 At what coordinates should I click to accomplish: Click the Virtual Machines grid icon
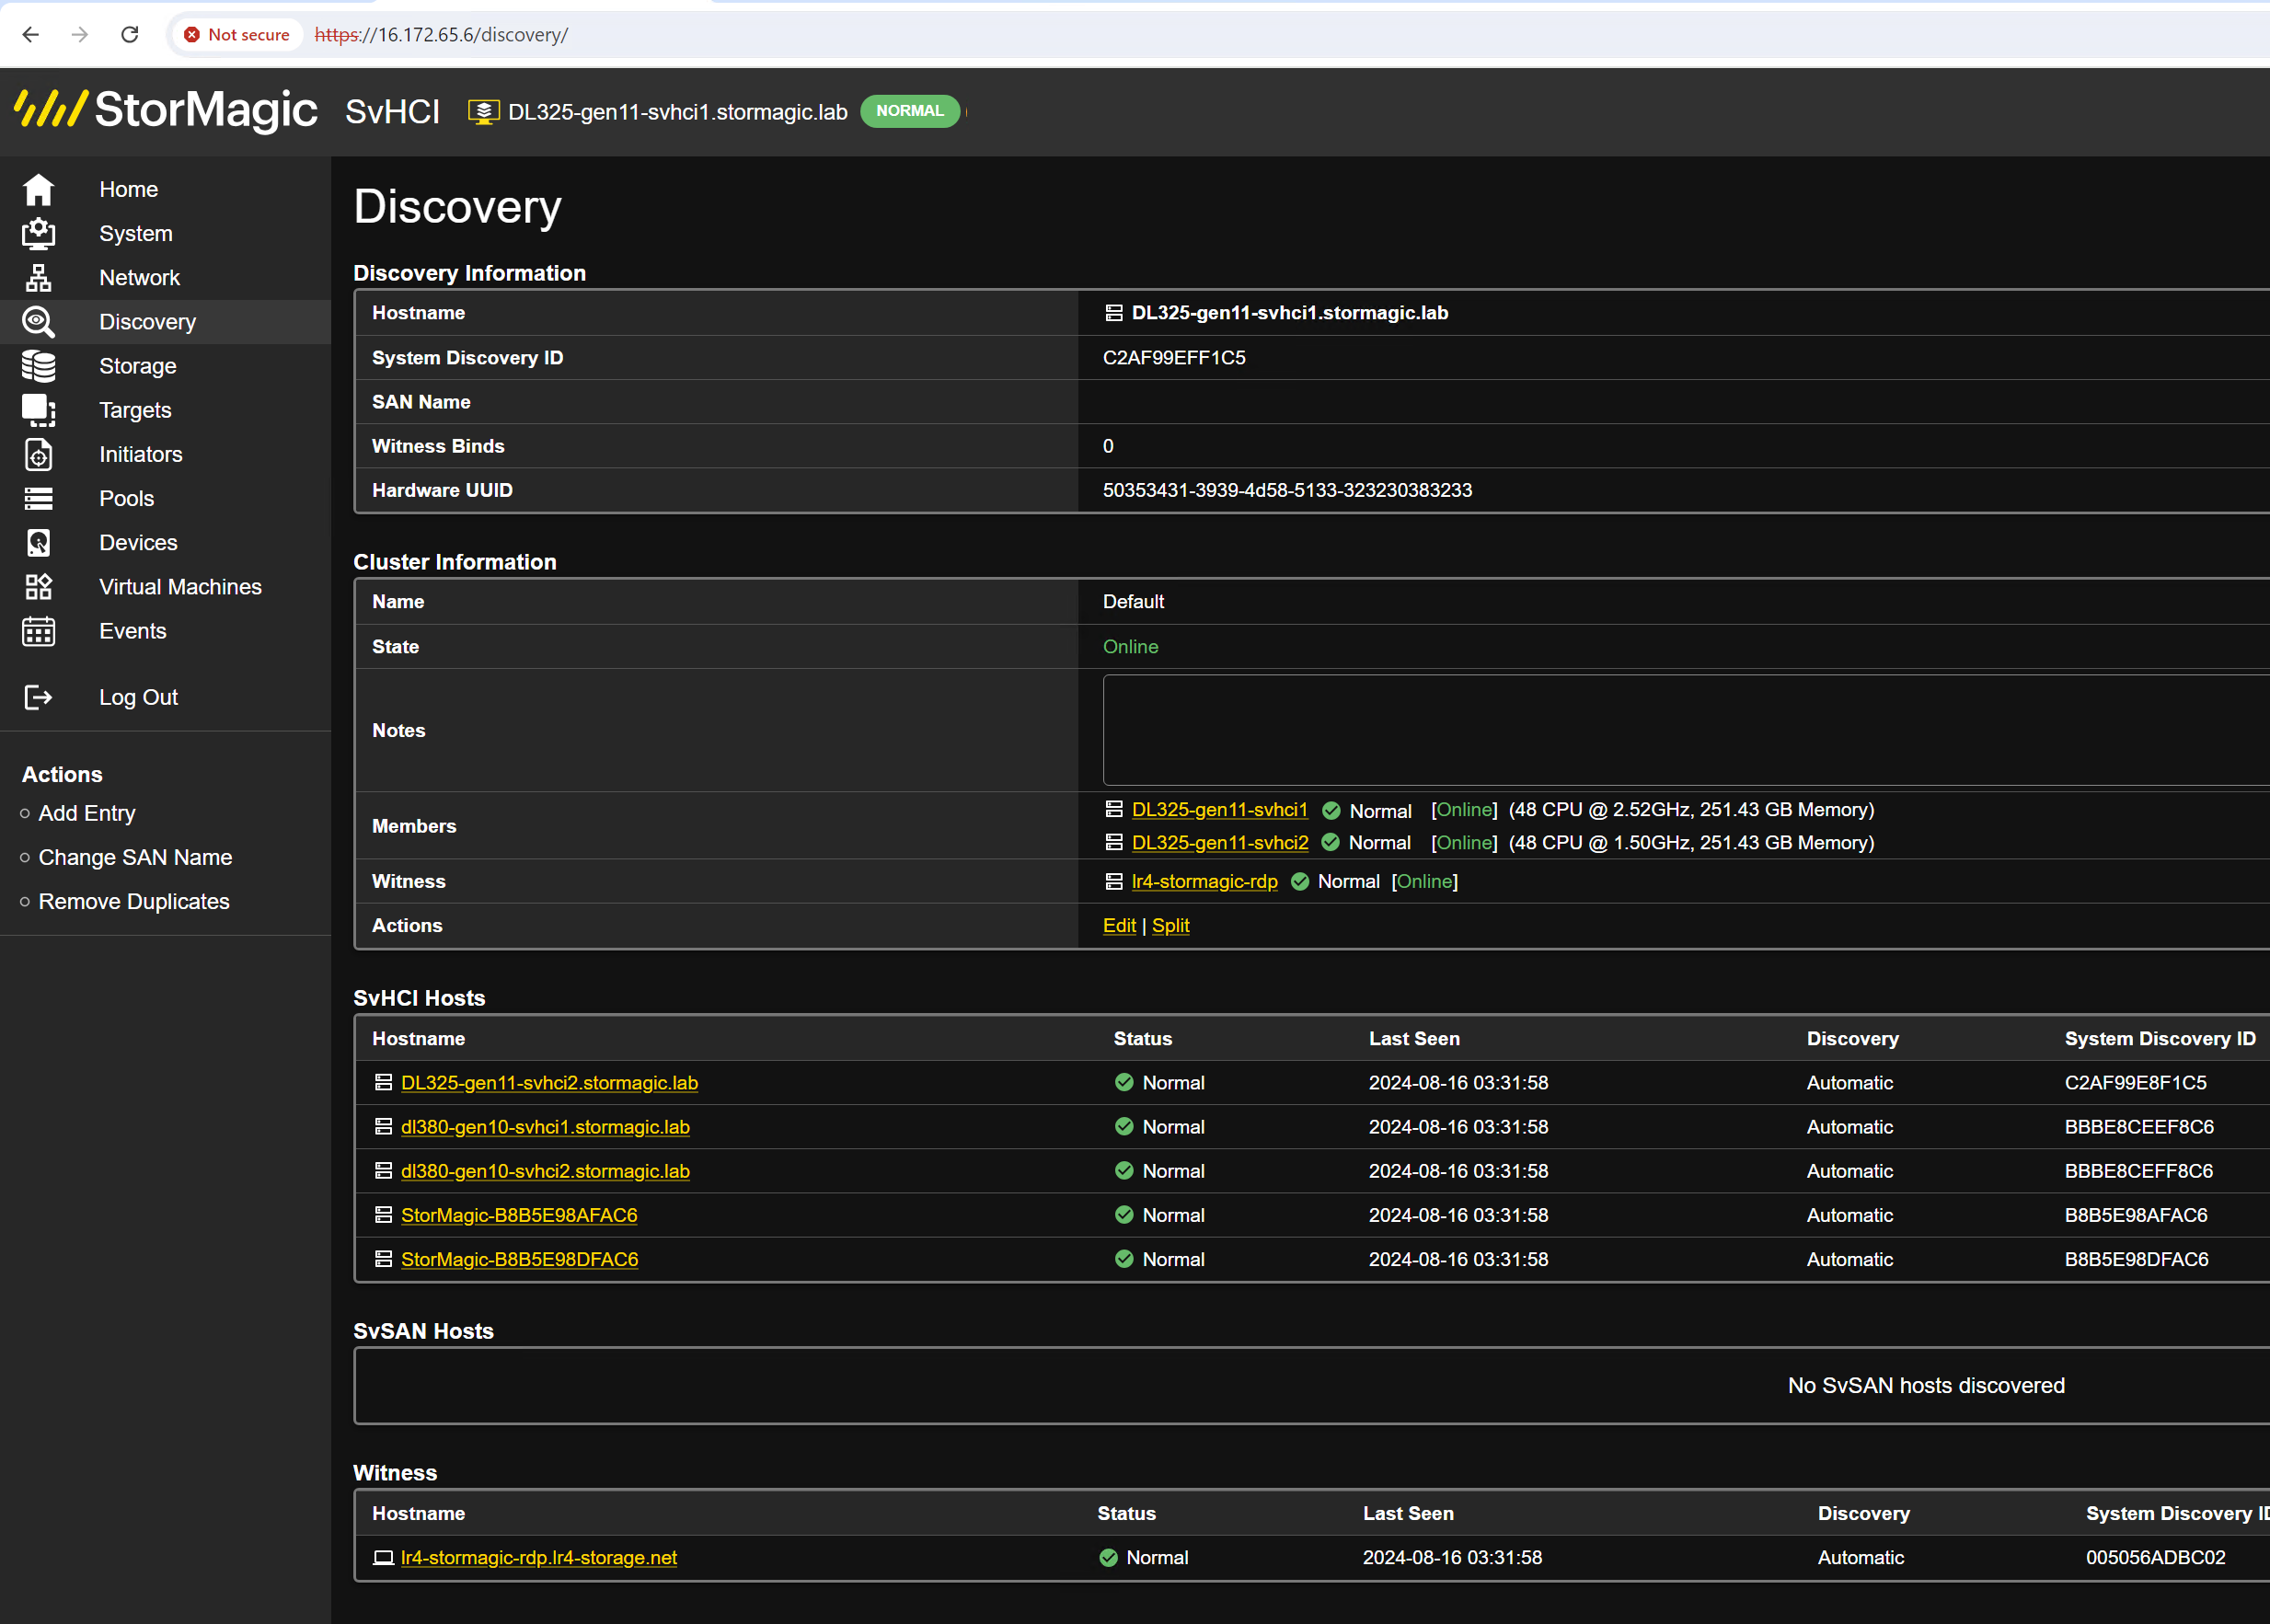(x=38, y=586)
